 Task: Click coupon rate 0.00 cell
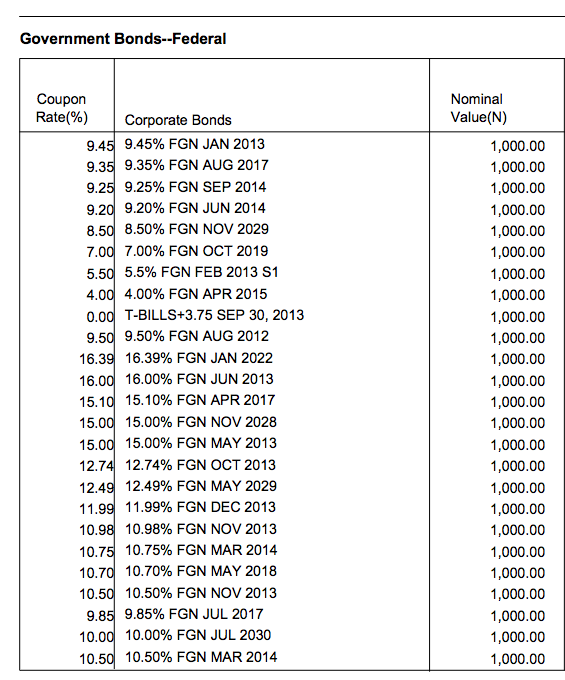click(x=100, y=317)
